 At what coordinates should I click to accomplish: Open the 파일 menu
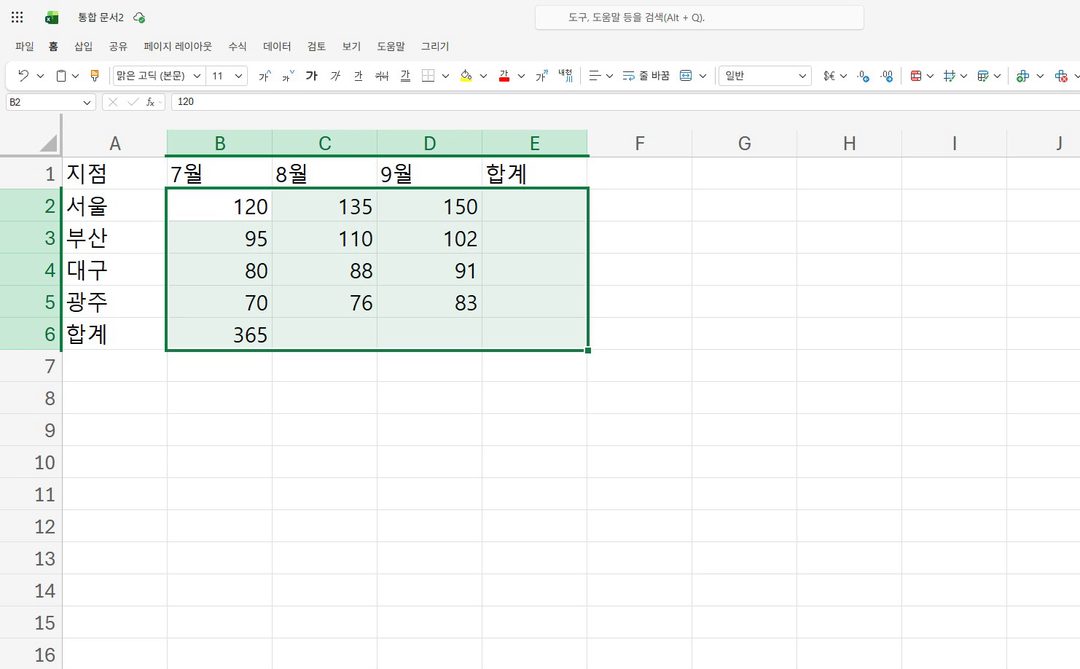click(x=25, y=46)
